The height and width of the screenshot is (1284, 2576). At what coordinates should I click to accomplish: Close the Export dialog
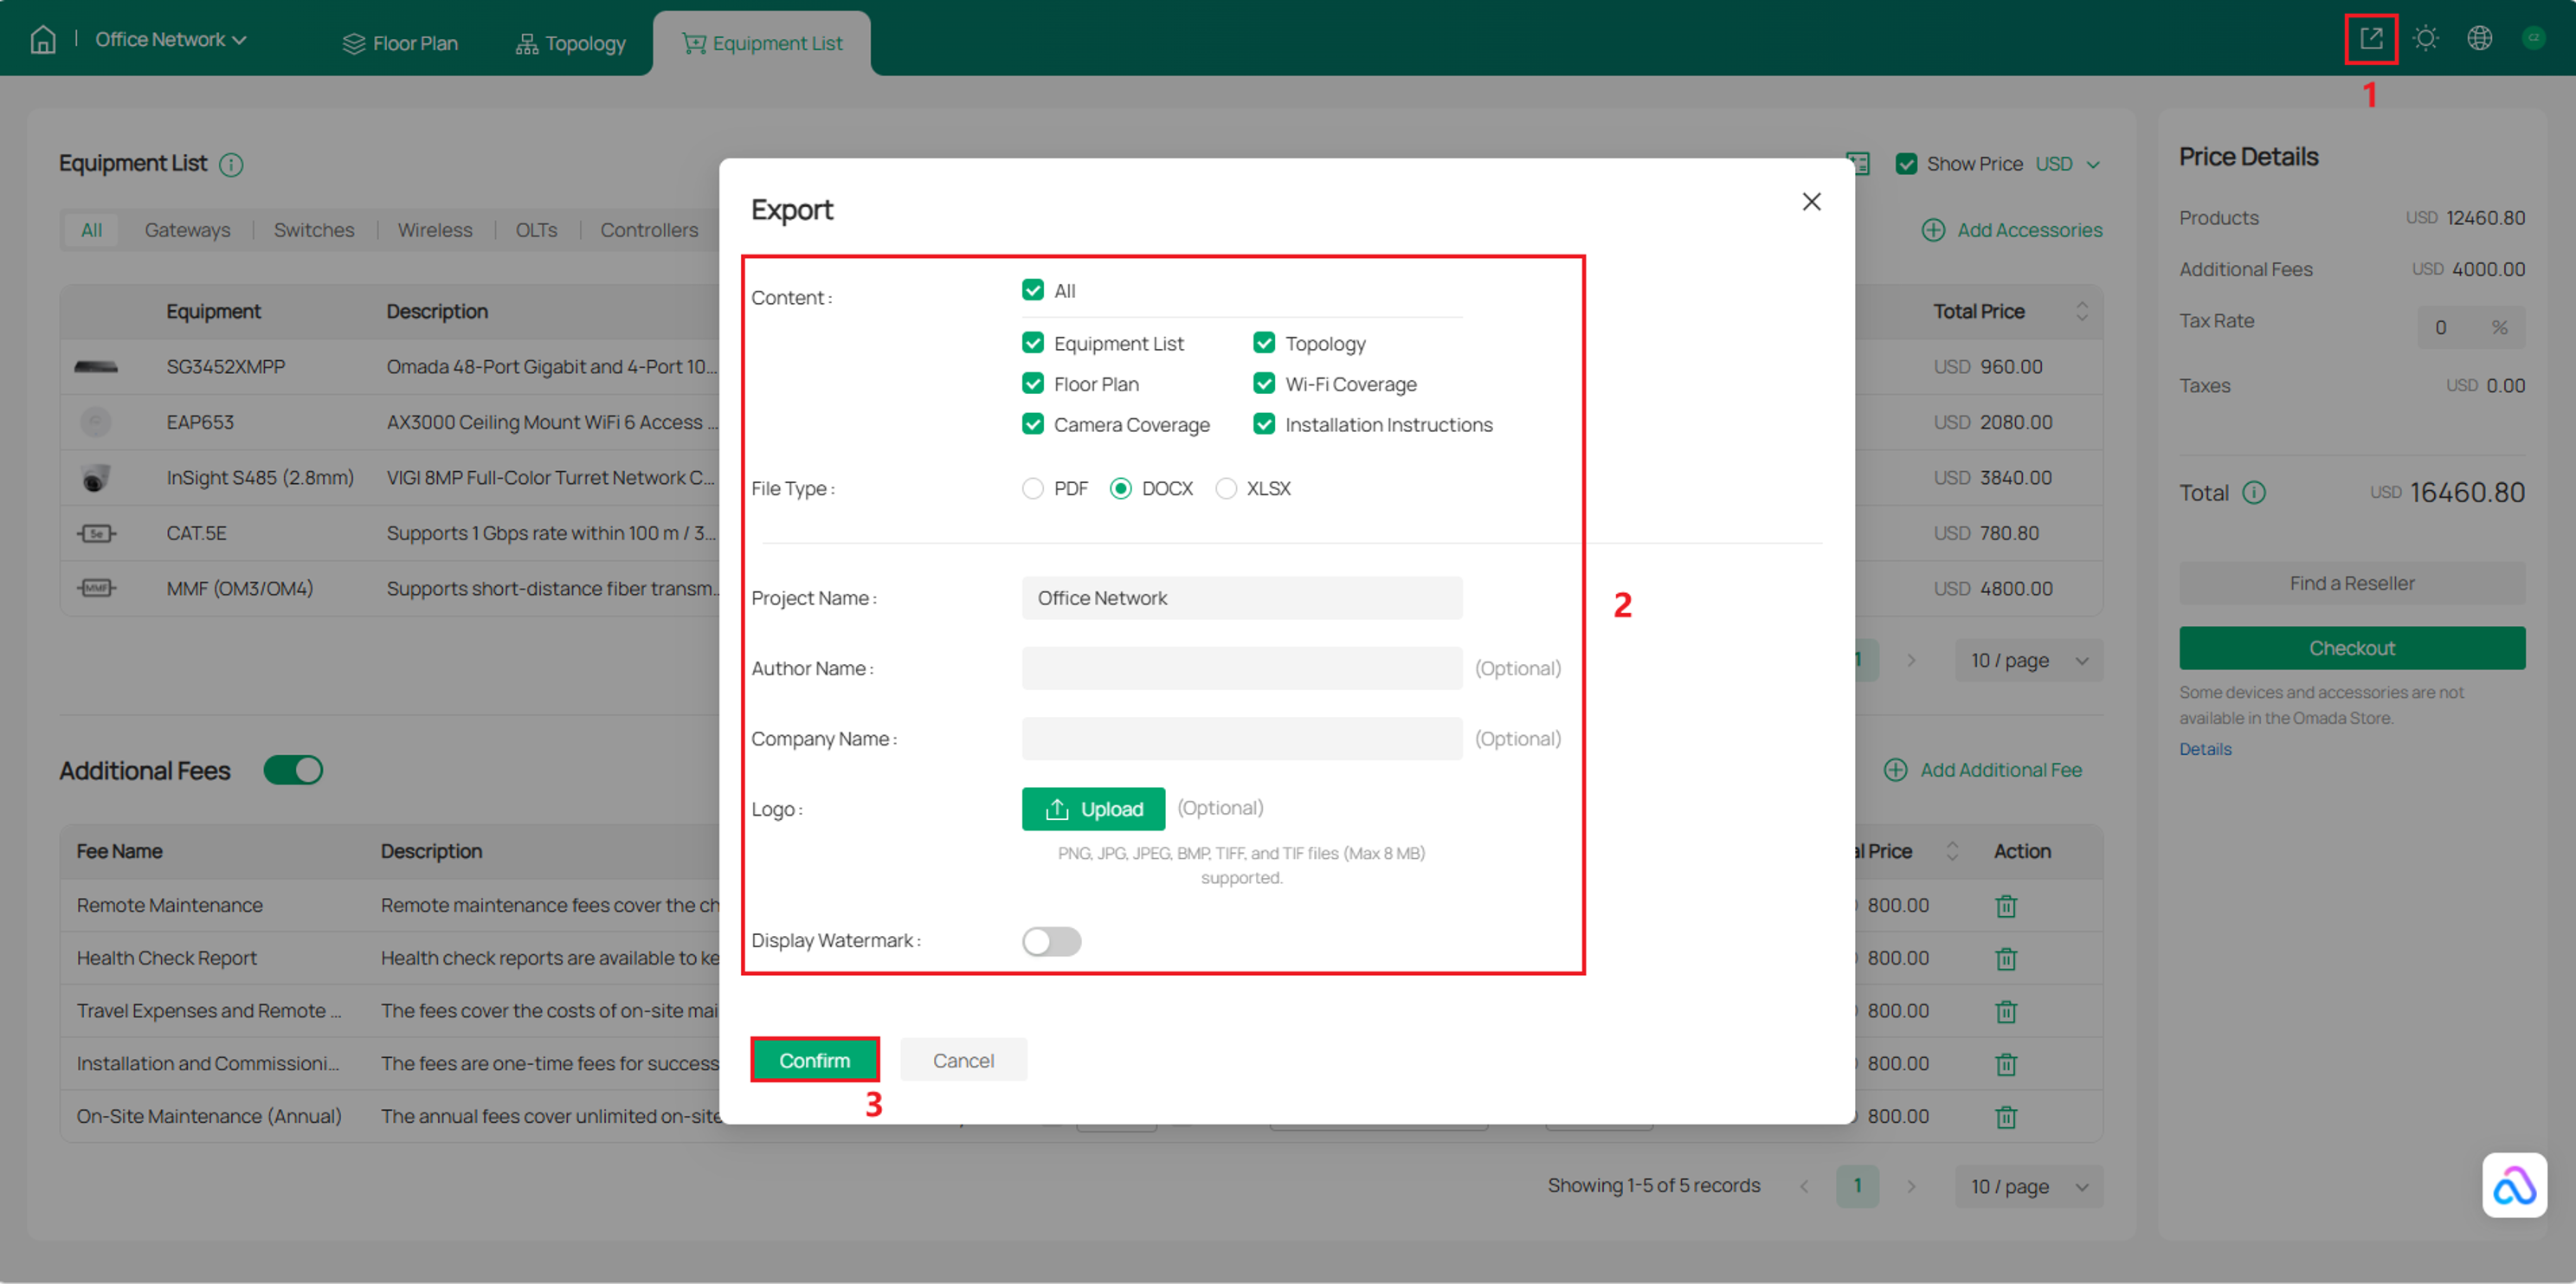(x=1811, y=202)
